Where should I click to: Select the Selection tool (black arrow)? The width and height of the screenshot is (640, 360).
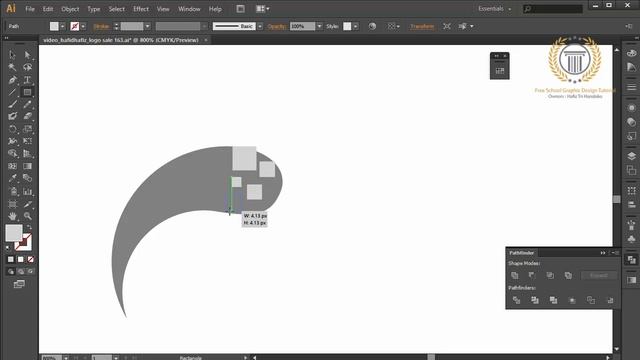pos(12,55)
